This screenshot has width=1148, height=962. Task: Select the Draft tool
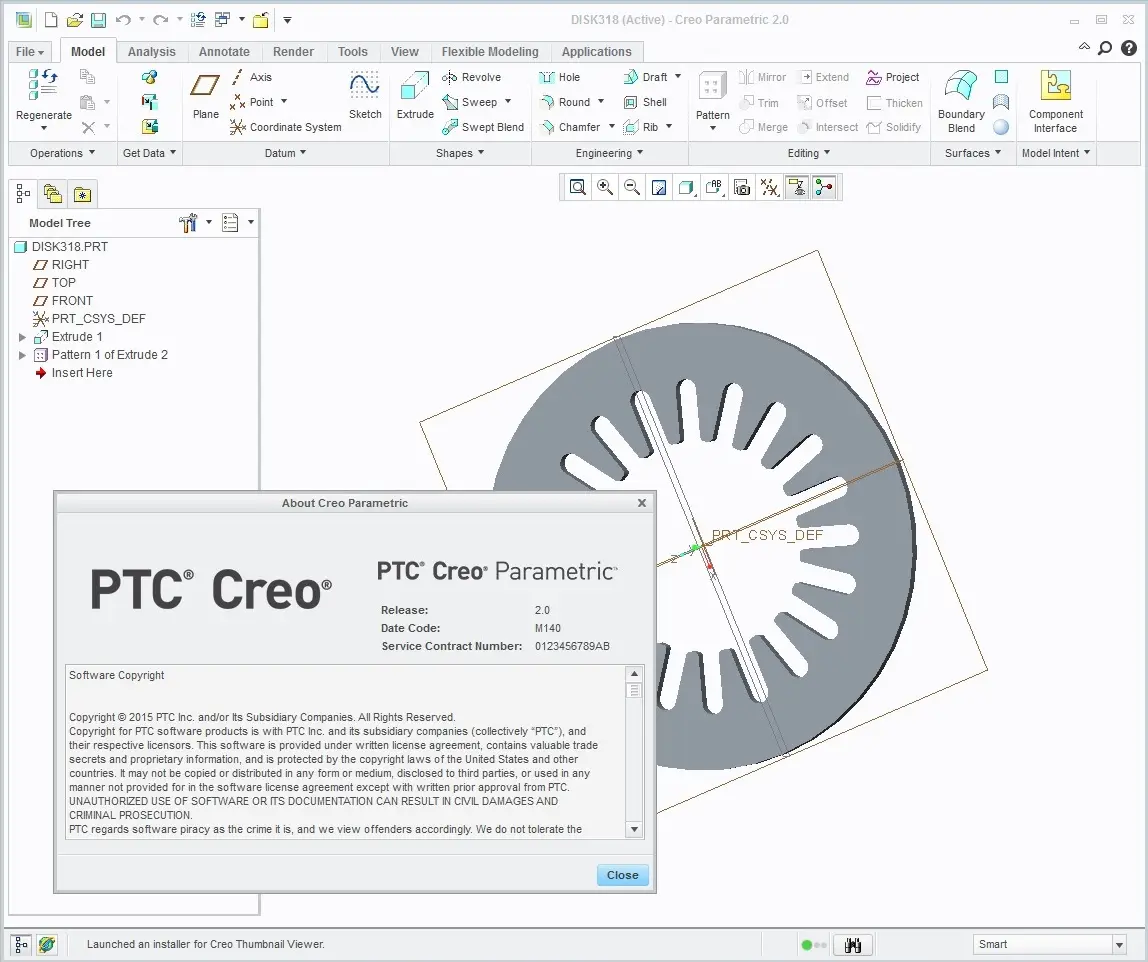coord(645,77)
